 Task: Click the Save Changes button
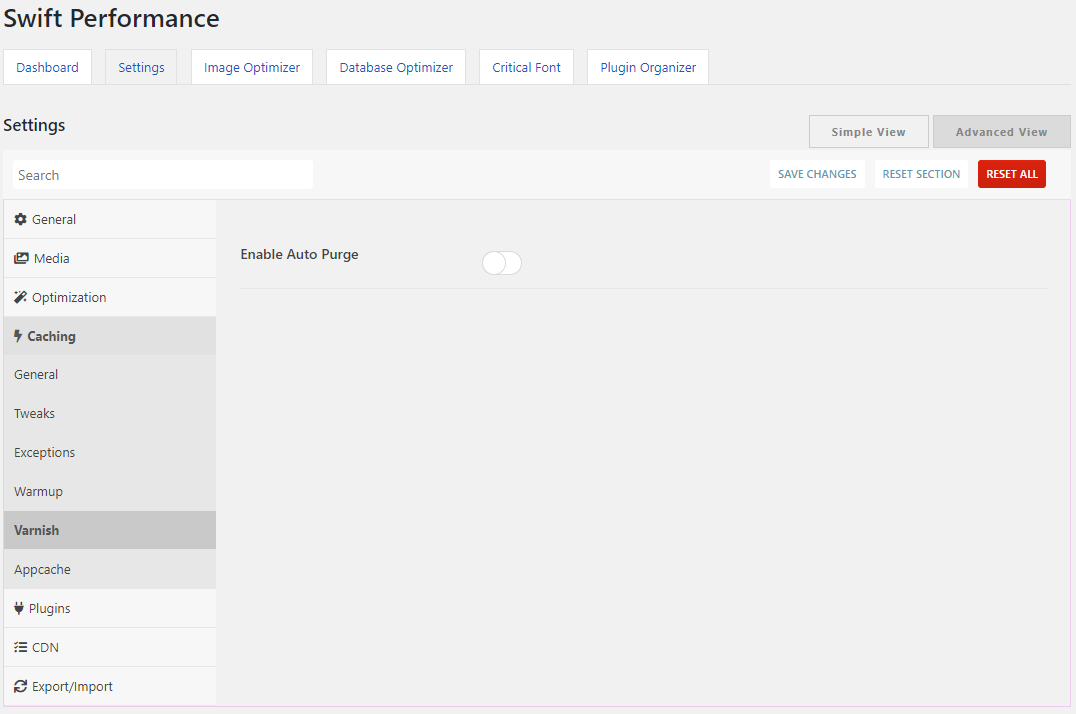point(817,174)
